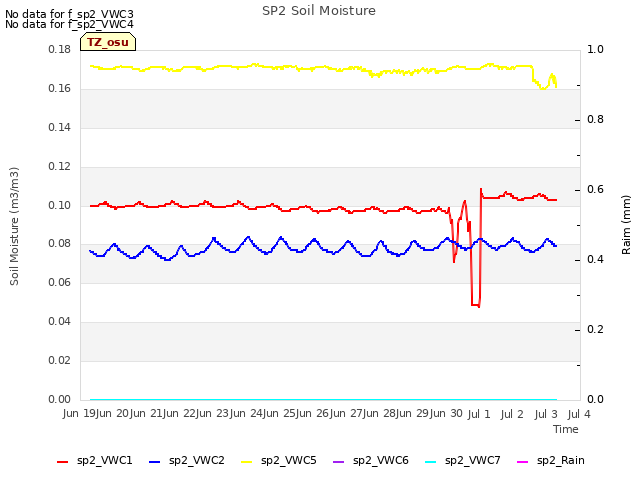Click the Soil Moisture (m3/m3) axis label
Image resolution: width=640 pixels, height=480 pixels.
(14, 226)
